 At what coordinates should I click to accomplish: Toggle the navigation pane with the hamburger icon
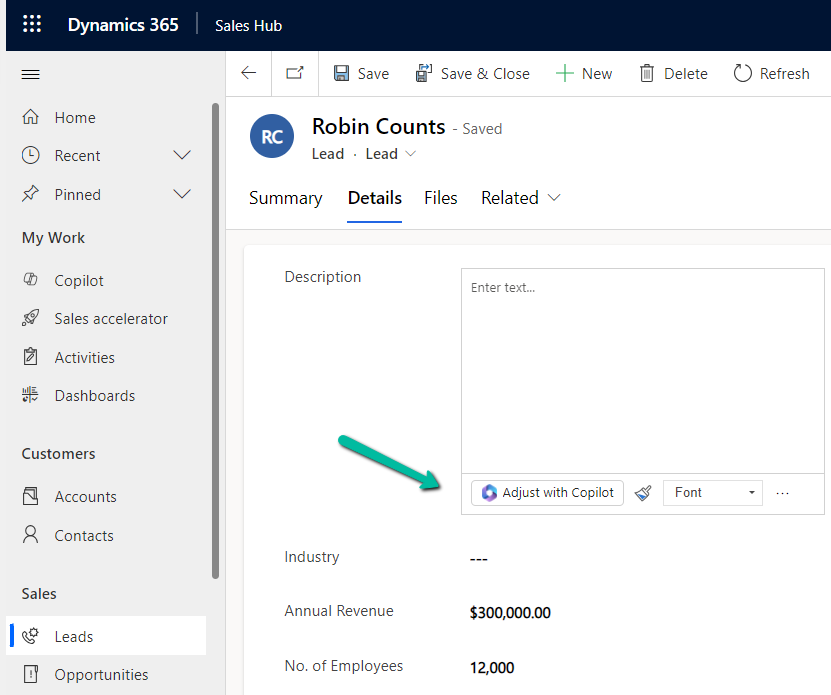(x=29, y=73)
